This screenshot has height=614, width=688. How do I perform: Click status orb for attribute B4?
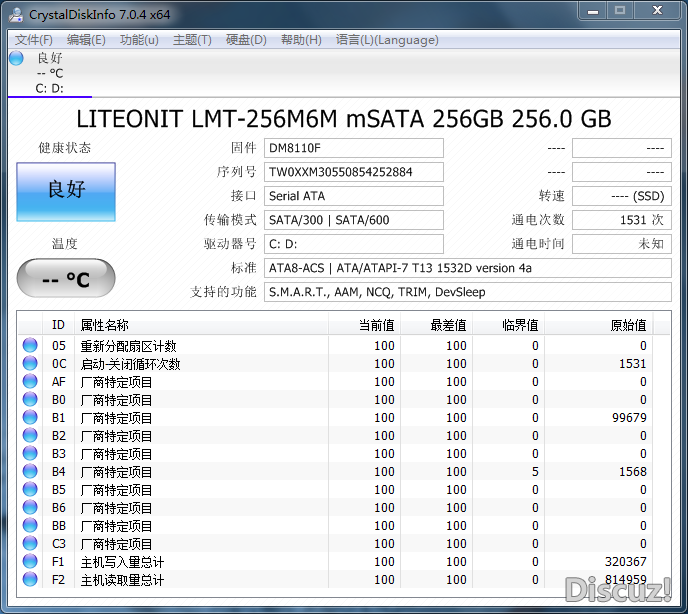click(30, 471)
